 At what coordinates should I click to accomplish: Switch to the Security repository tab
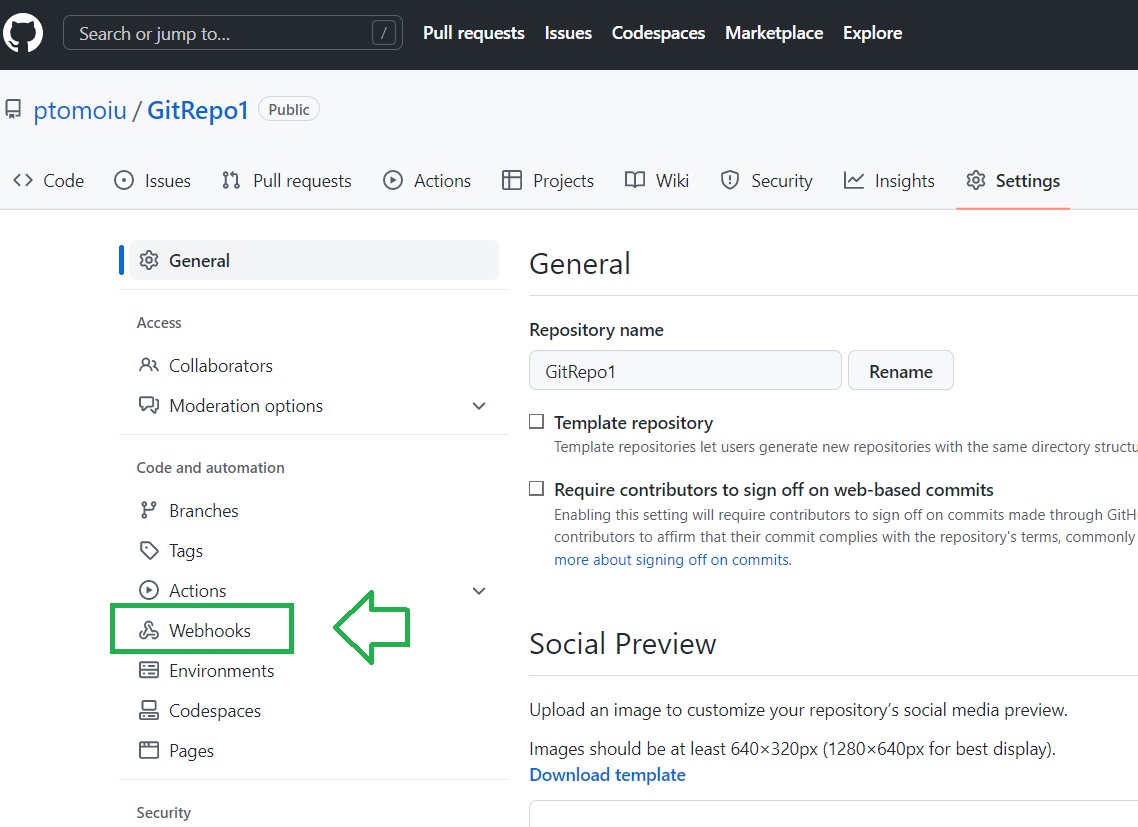[766, 180]
